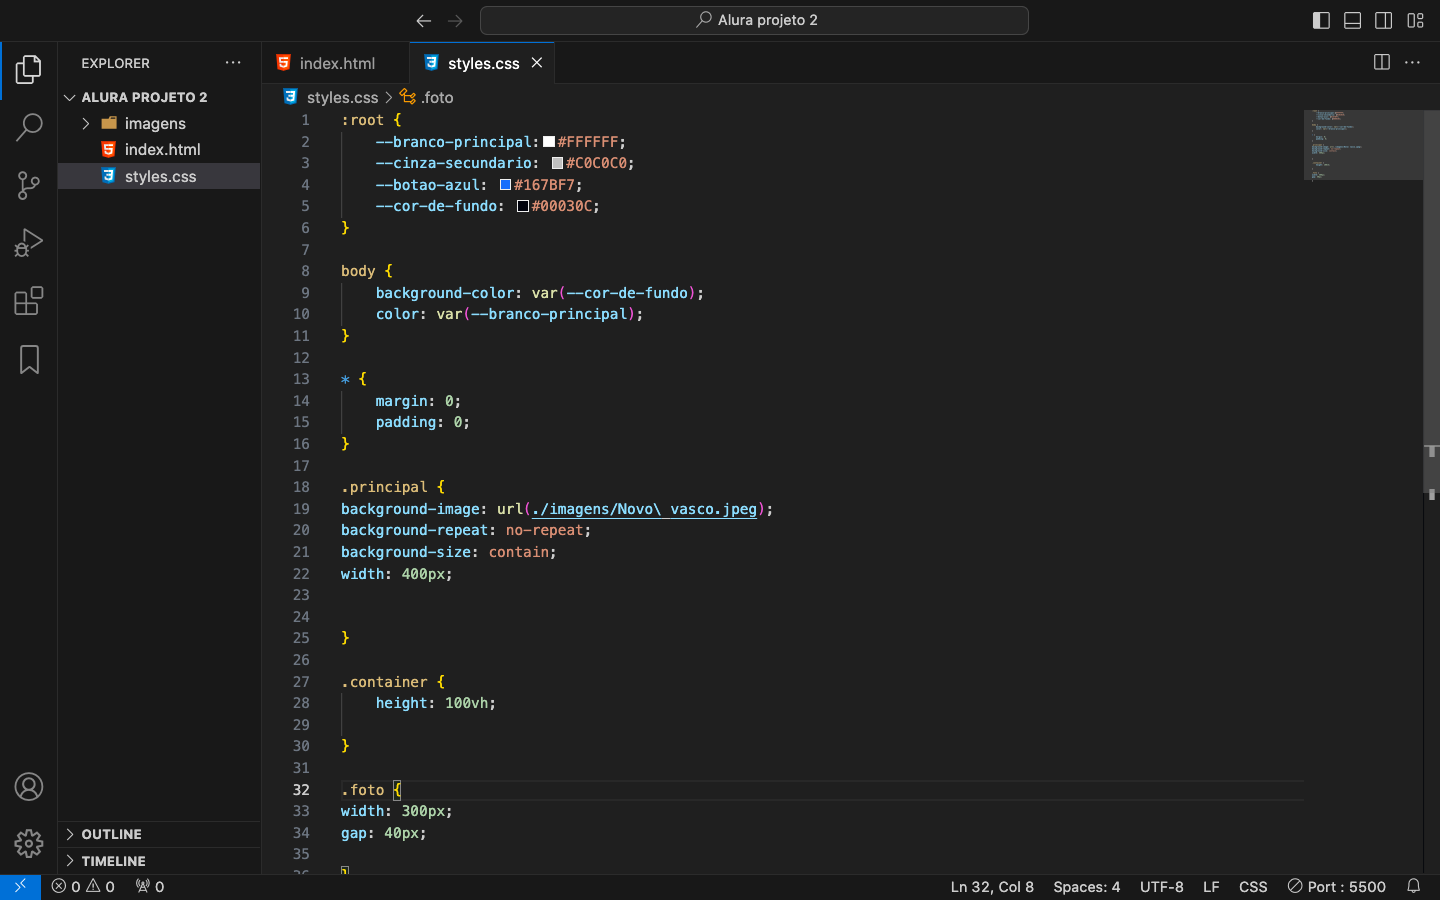Click the .principal selector text
1440x900 pixels.
click(x=384, y=487)
